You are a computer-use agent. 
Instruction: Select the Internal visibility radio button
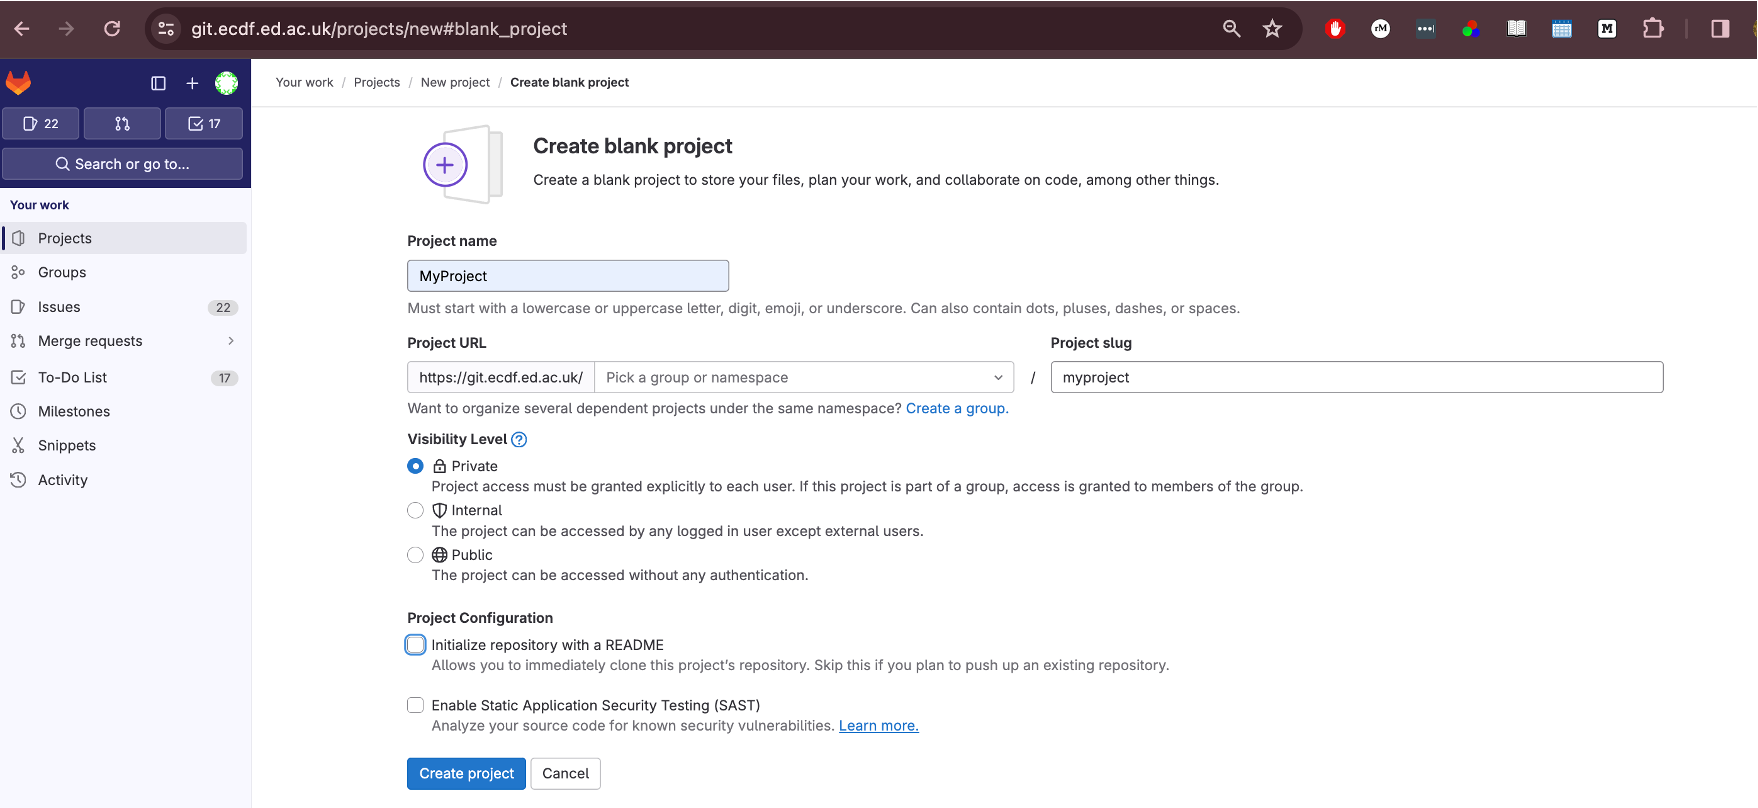tap(416, 510)
